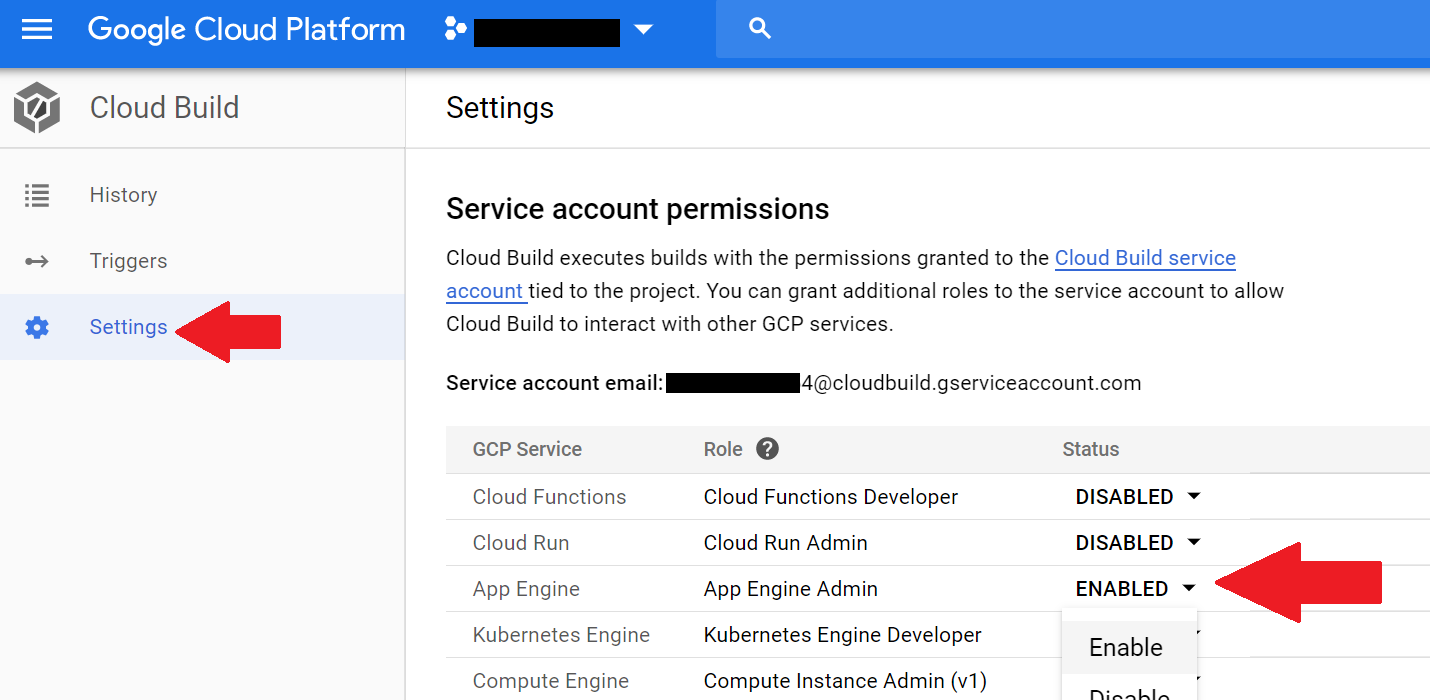1430x700 pixels.
Task: Open the History page
Action: (123, 195)
